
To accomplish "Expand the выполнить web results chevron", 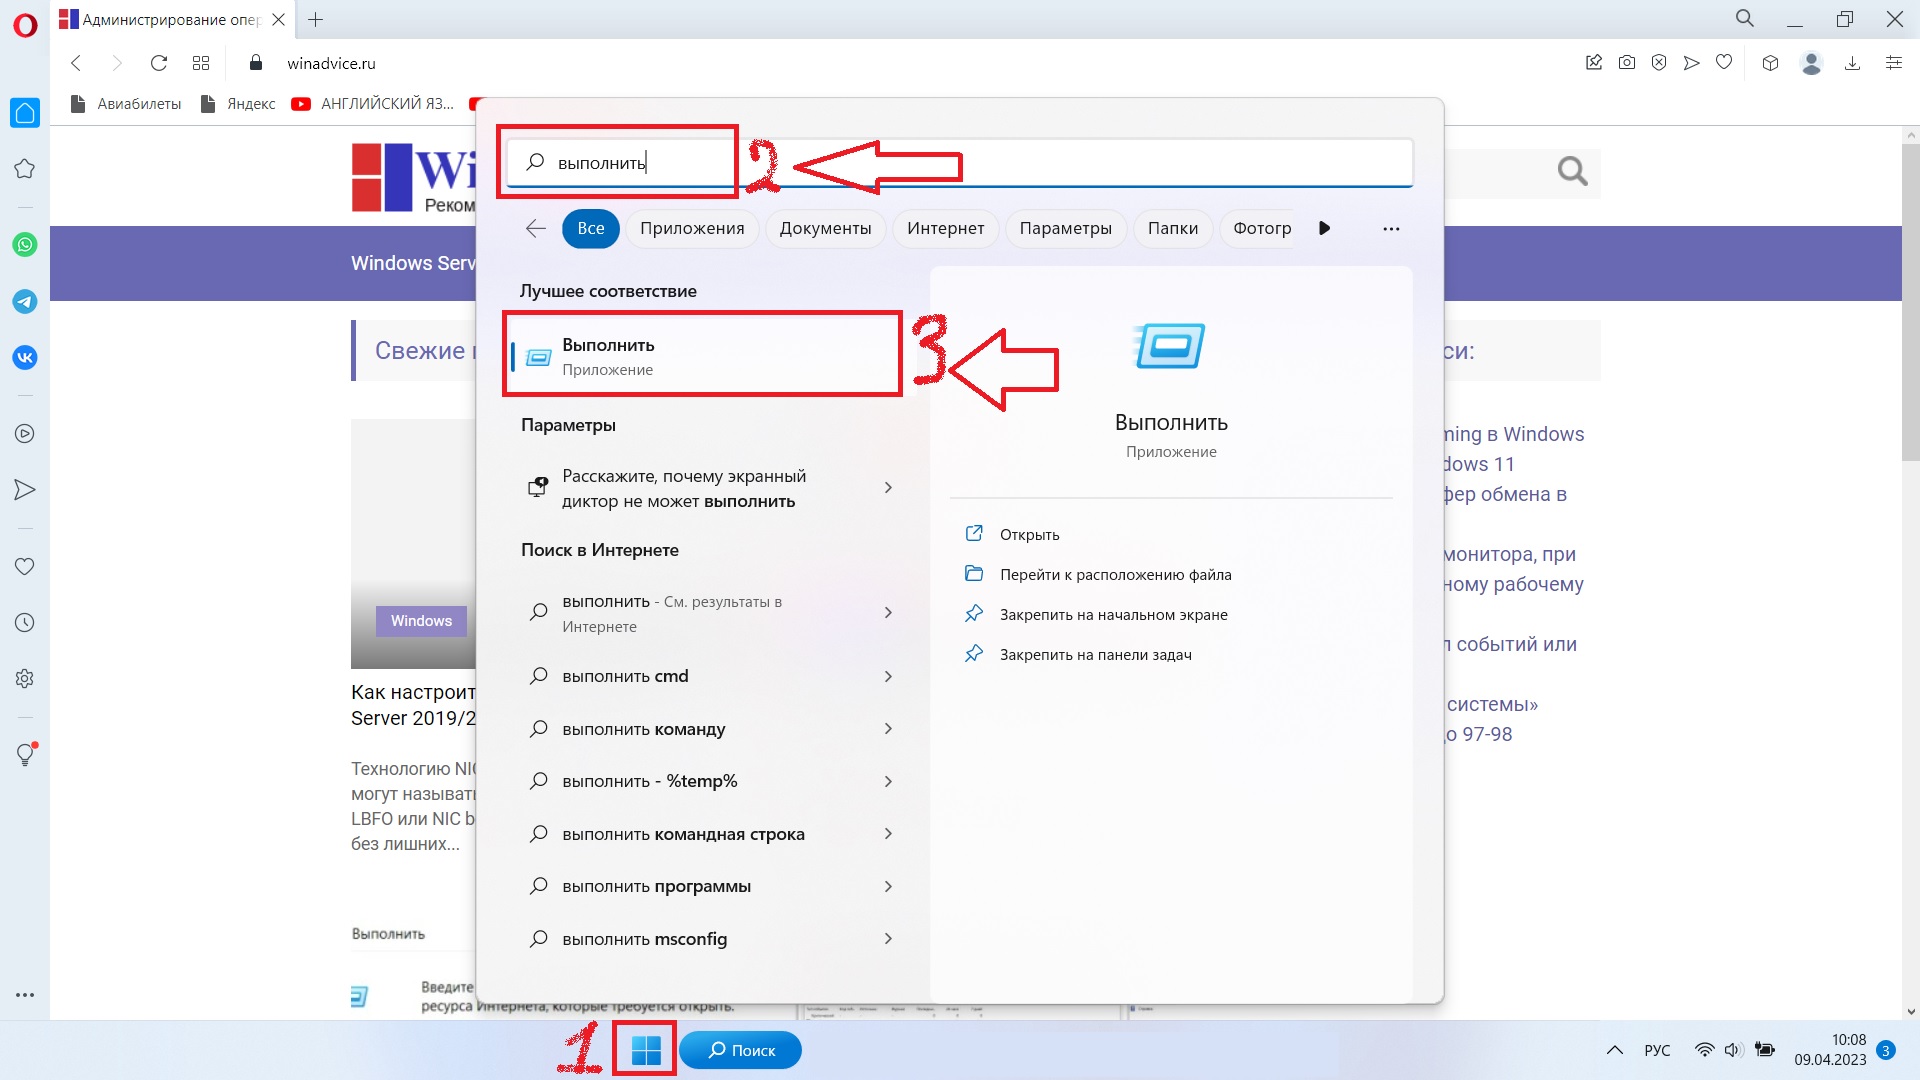I will point(888,613).
